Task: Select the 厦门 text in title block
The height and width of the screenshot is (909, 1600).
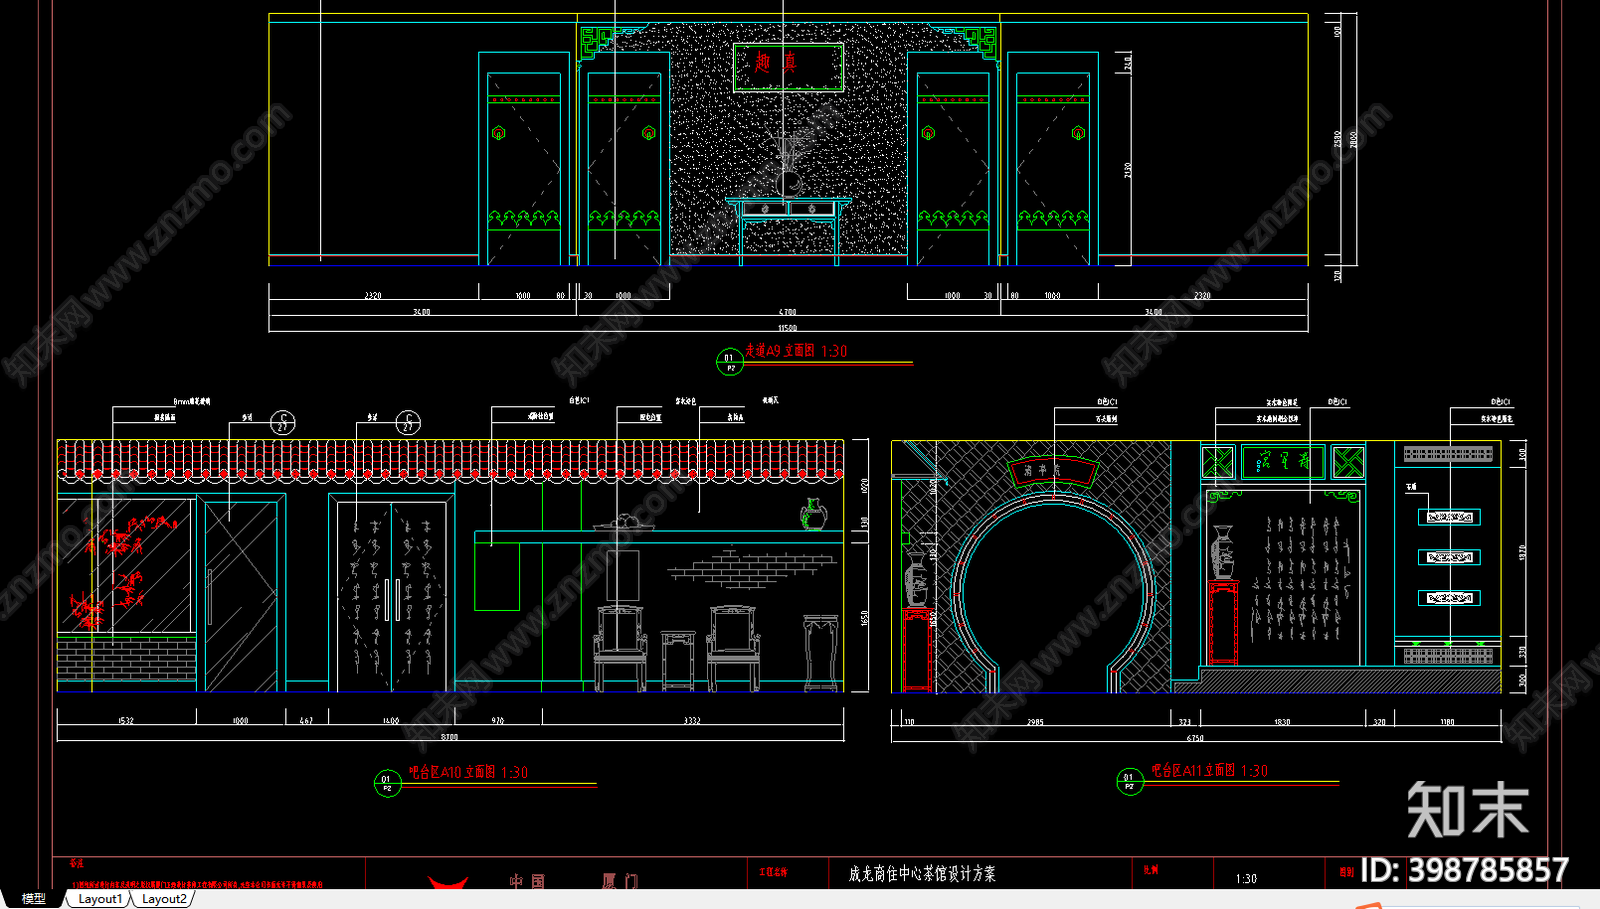Action: coord(620,881)
